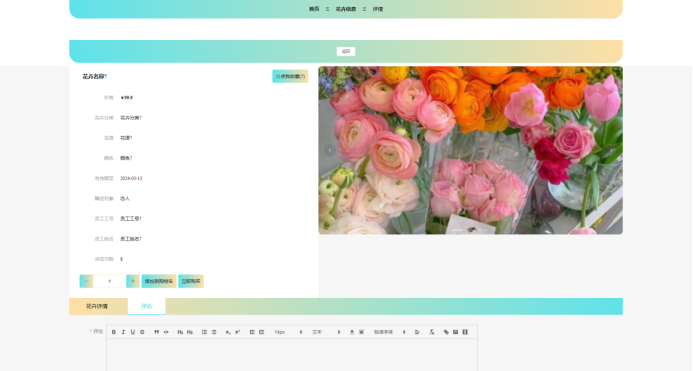Click inside the comment text area
The image size is (693, 371).
pyautogui.click(x=292, y=355)
